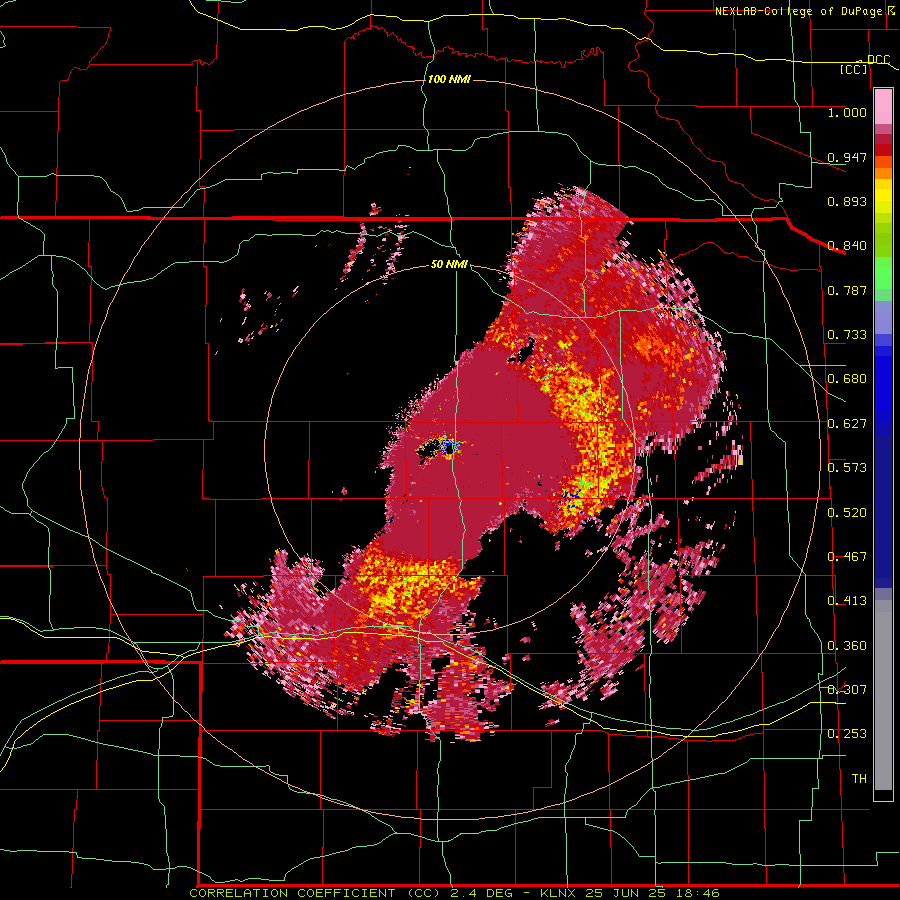Select the 0.413 legend value
The width and height of the screenshot is (900, 900).
pyautogui.click(x=847, y=601)
